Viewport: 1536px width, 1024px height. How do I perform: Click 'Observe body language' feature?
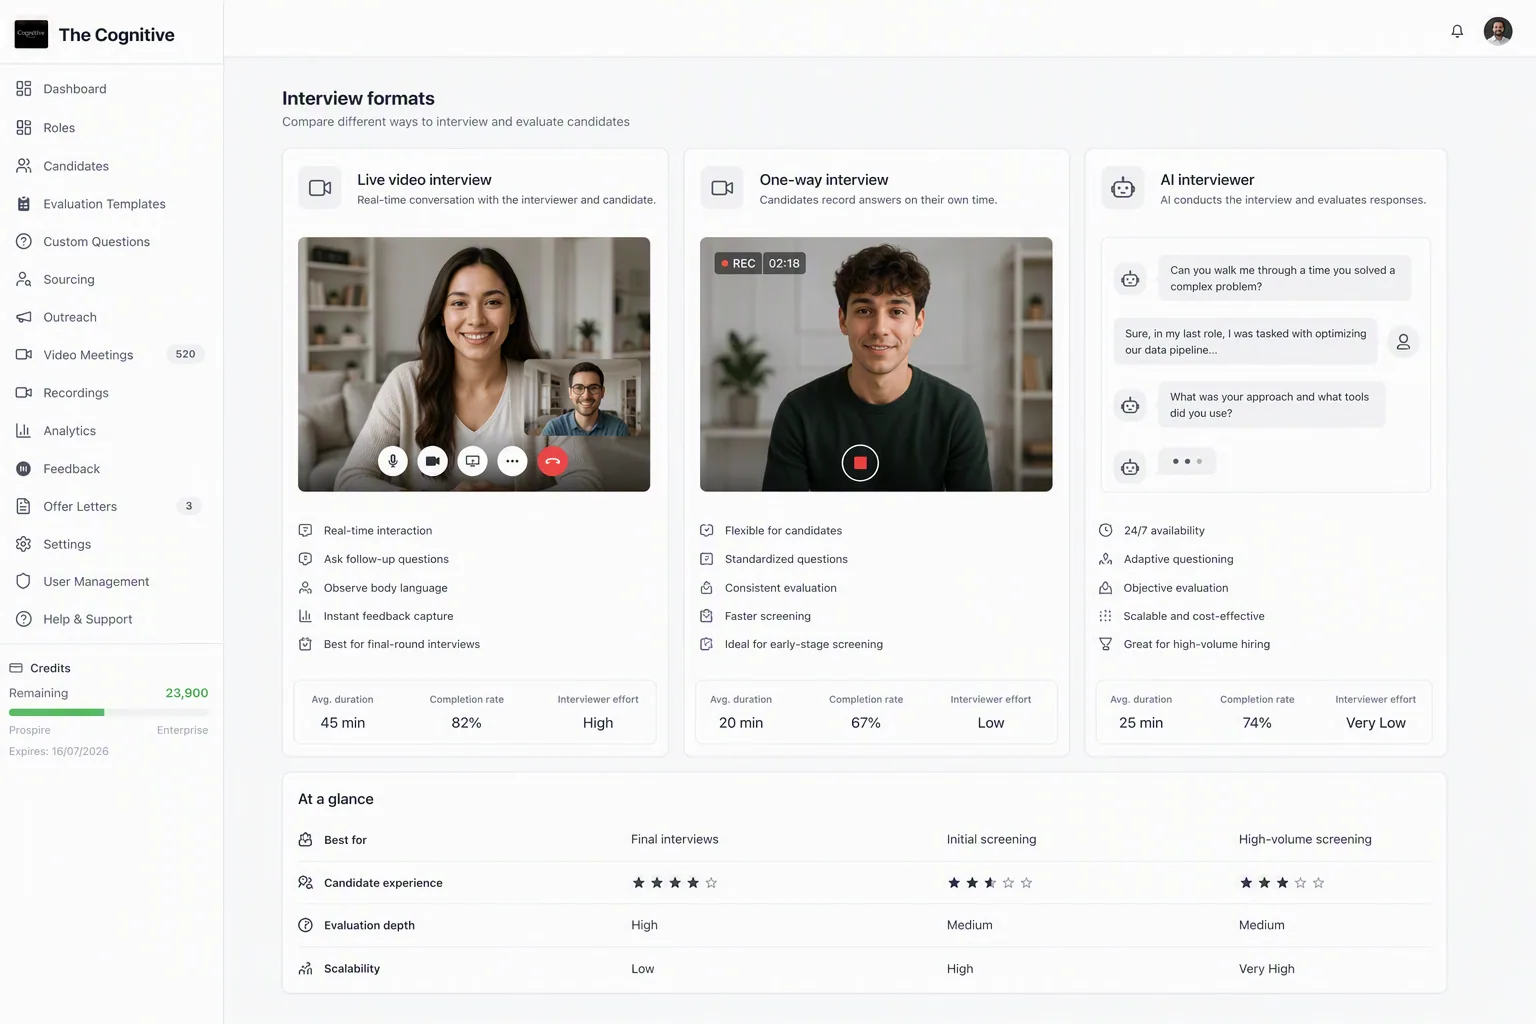(x=386, y=588)
